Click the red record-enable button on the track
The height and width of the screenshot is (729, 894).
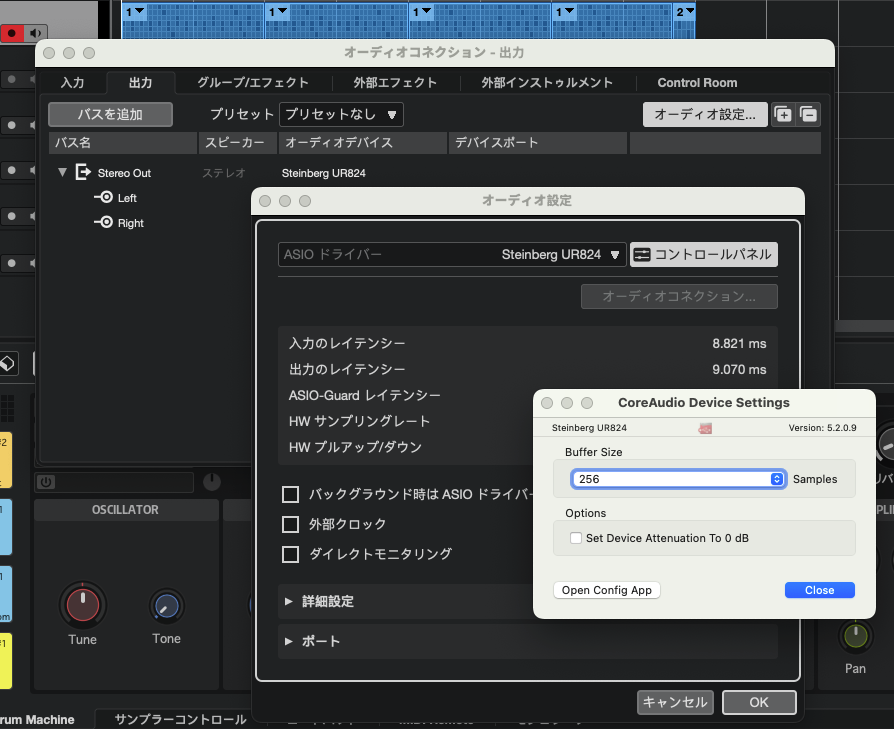pyautogui.click(x=13, y=33)
